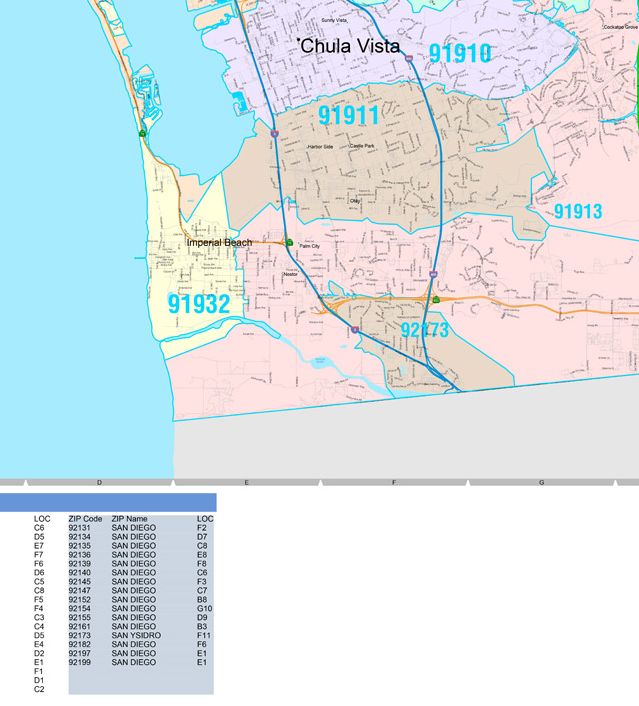Click the Chula Vista city name
Image resolution: width=639 pixels, height=706 pixels.
[351, 47]
